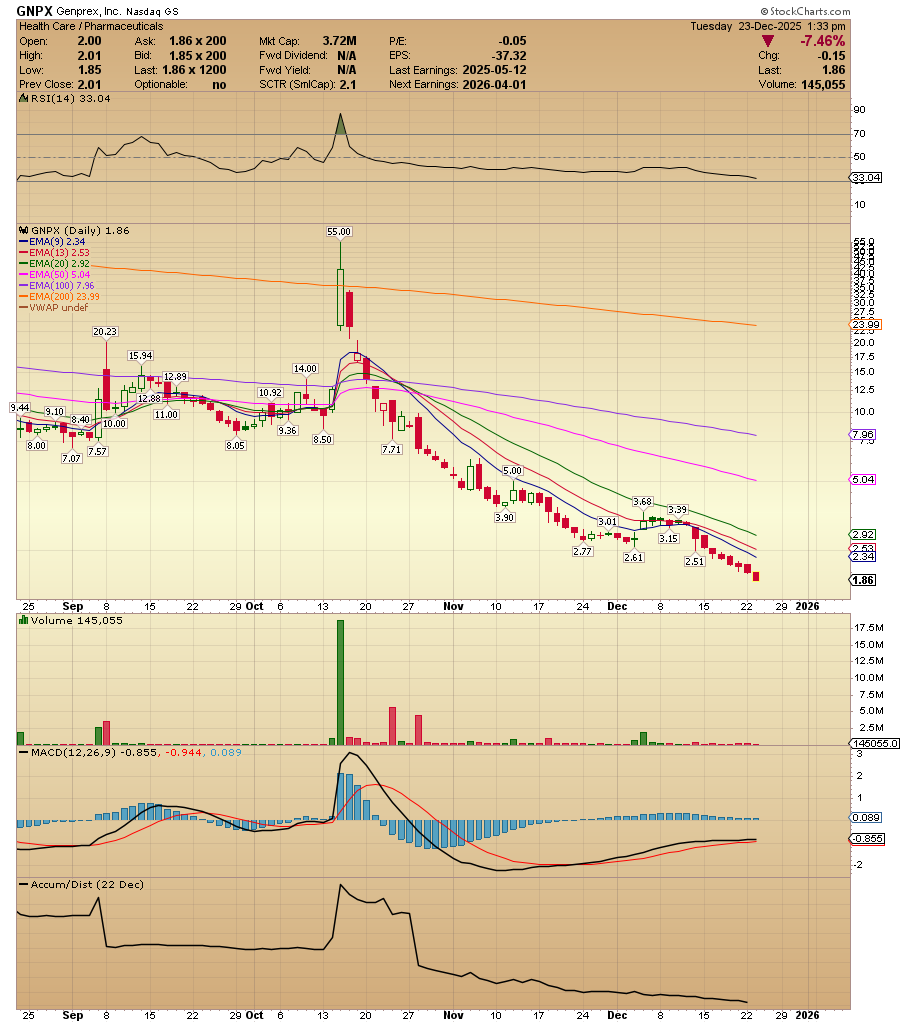Screen dimensions: 900x1023
Task: Click the Ask quote 1.86 x 200
Action: pos(198,41)
